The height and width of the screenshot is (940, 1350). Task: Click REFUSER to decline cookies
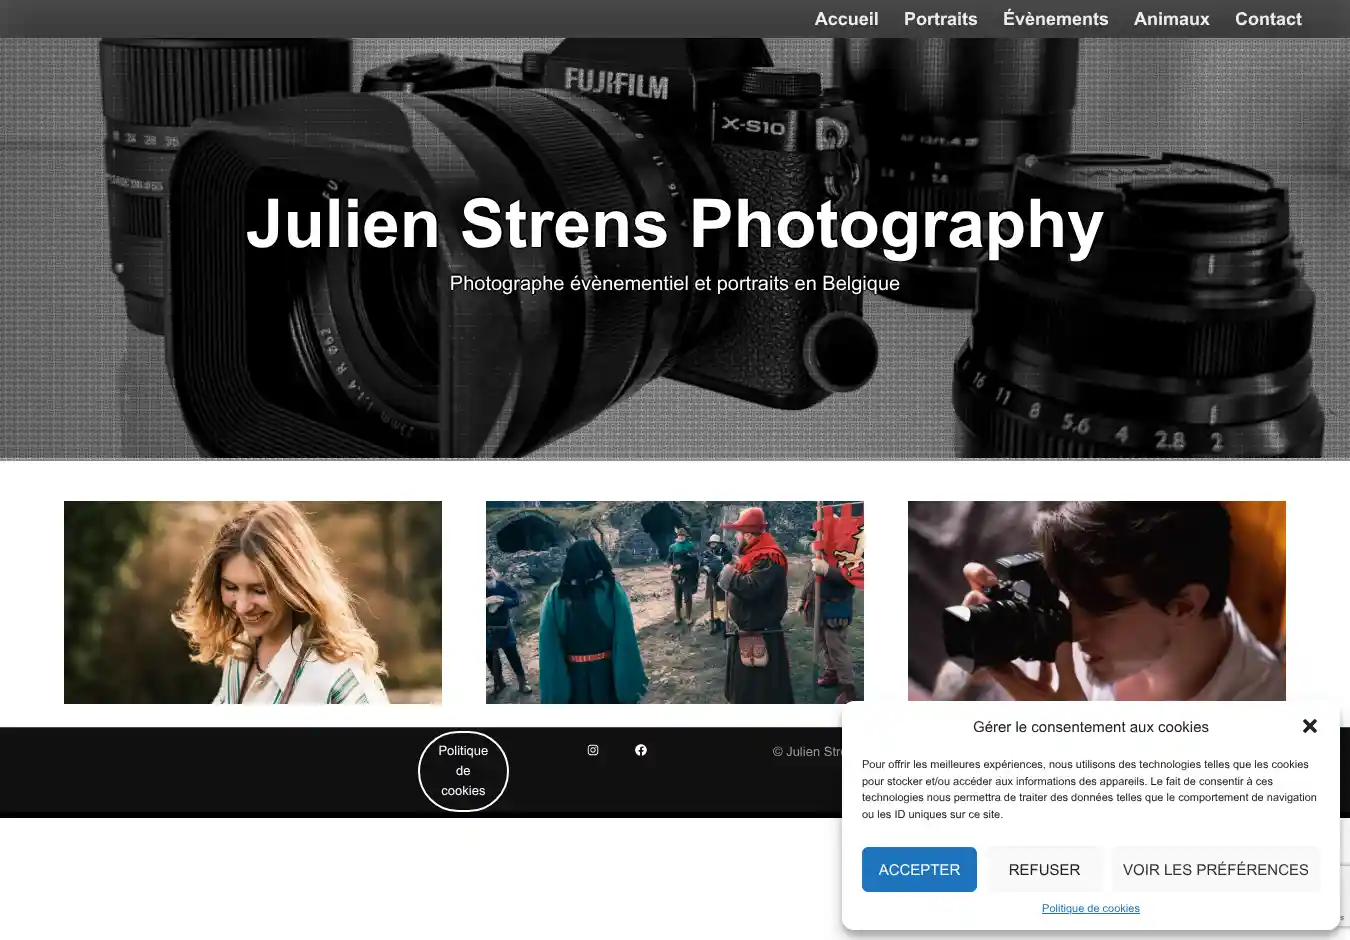pos(1044,870)
